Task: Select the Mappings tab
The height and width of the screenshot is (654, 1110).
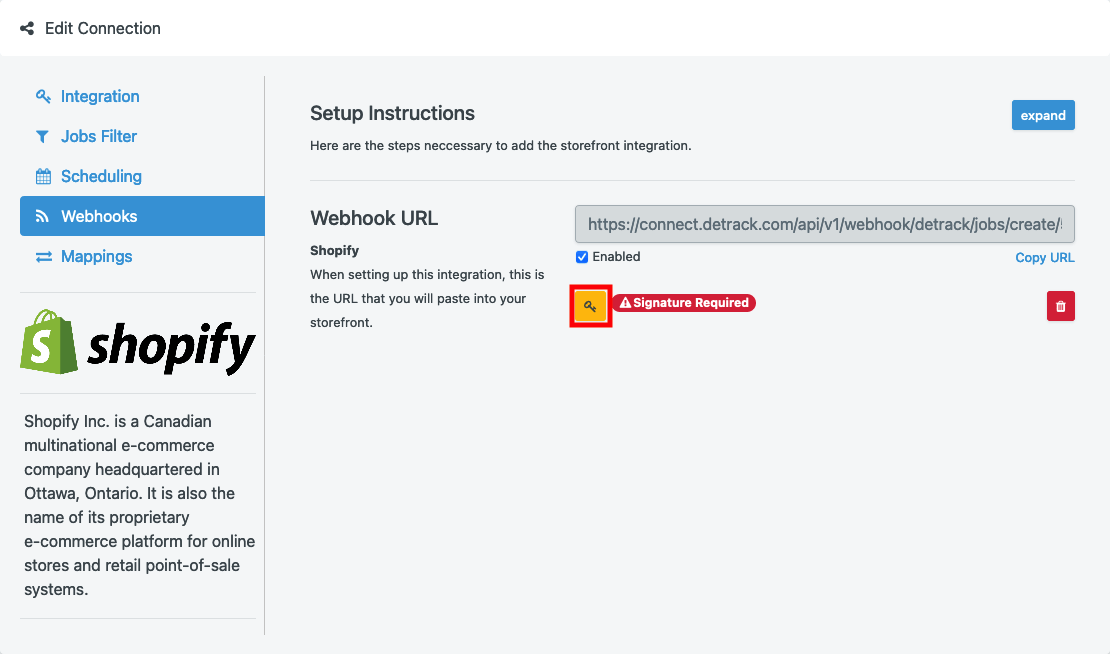Action: pyautogui.click(x=96, y=257)
